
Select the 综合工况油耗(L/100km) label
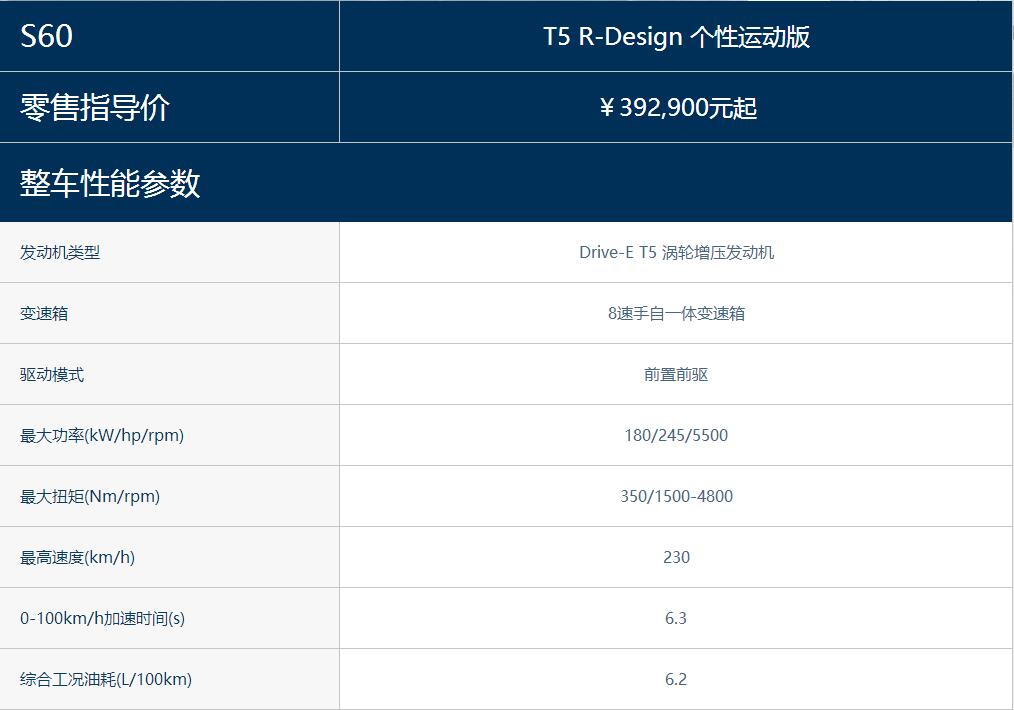(106, 680)
